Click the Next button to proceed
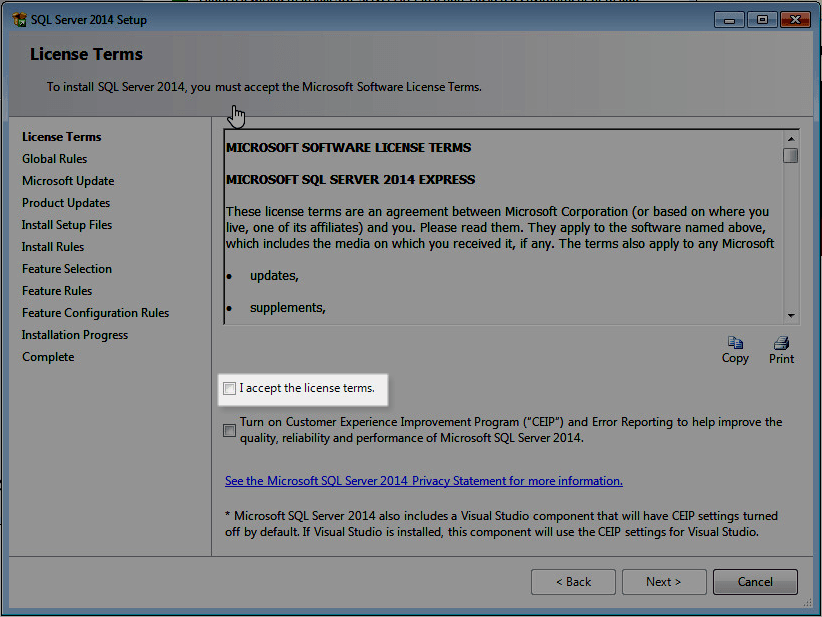 [x=664, y=581]
